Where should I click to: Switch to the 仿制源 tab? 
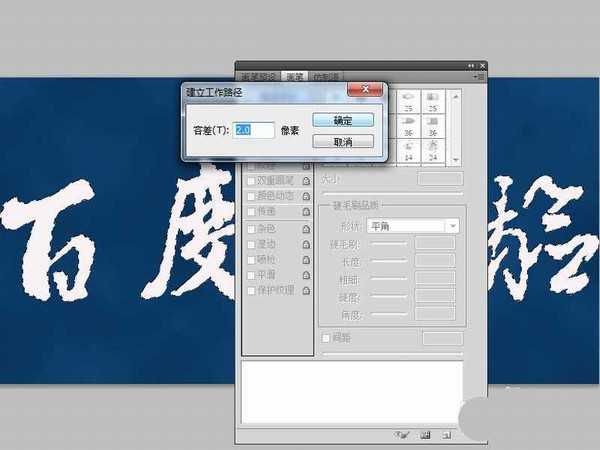[x=326, y=77]
